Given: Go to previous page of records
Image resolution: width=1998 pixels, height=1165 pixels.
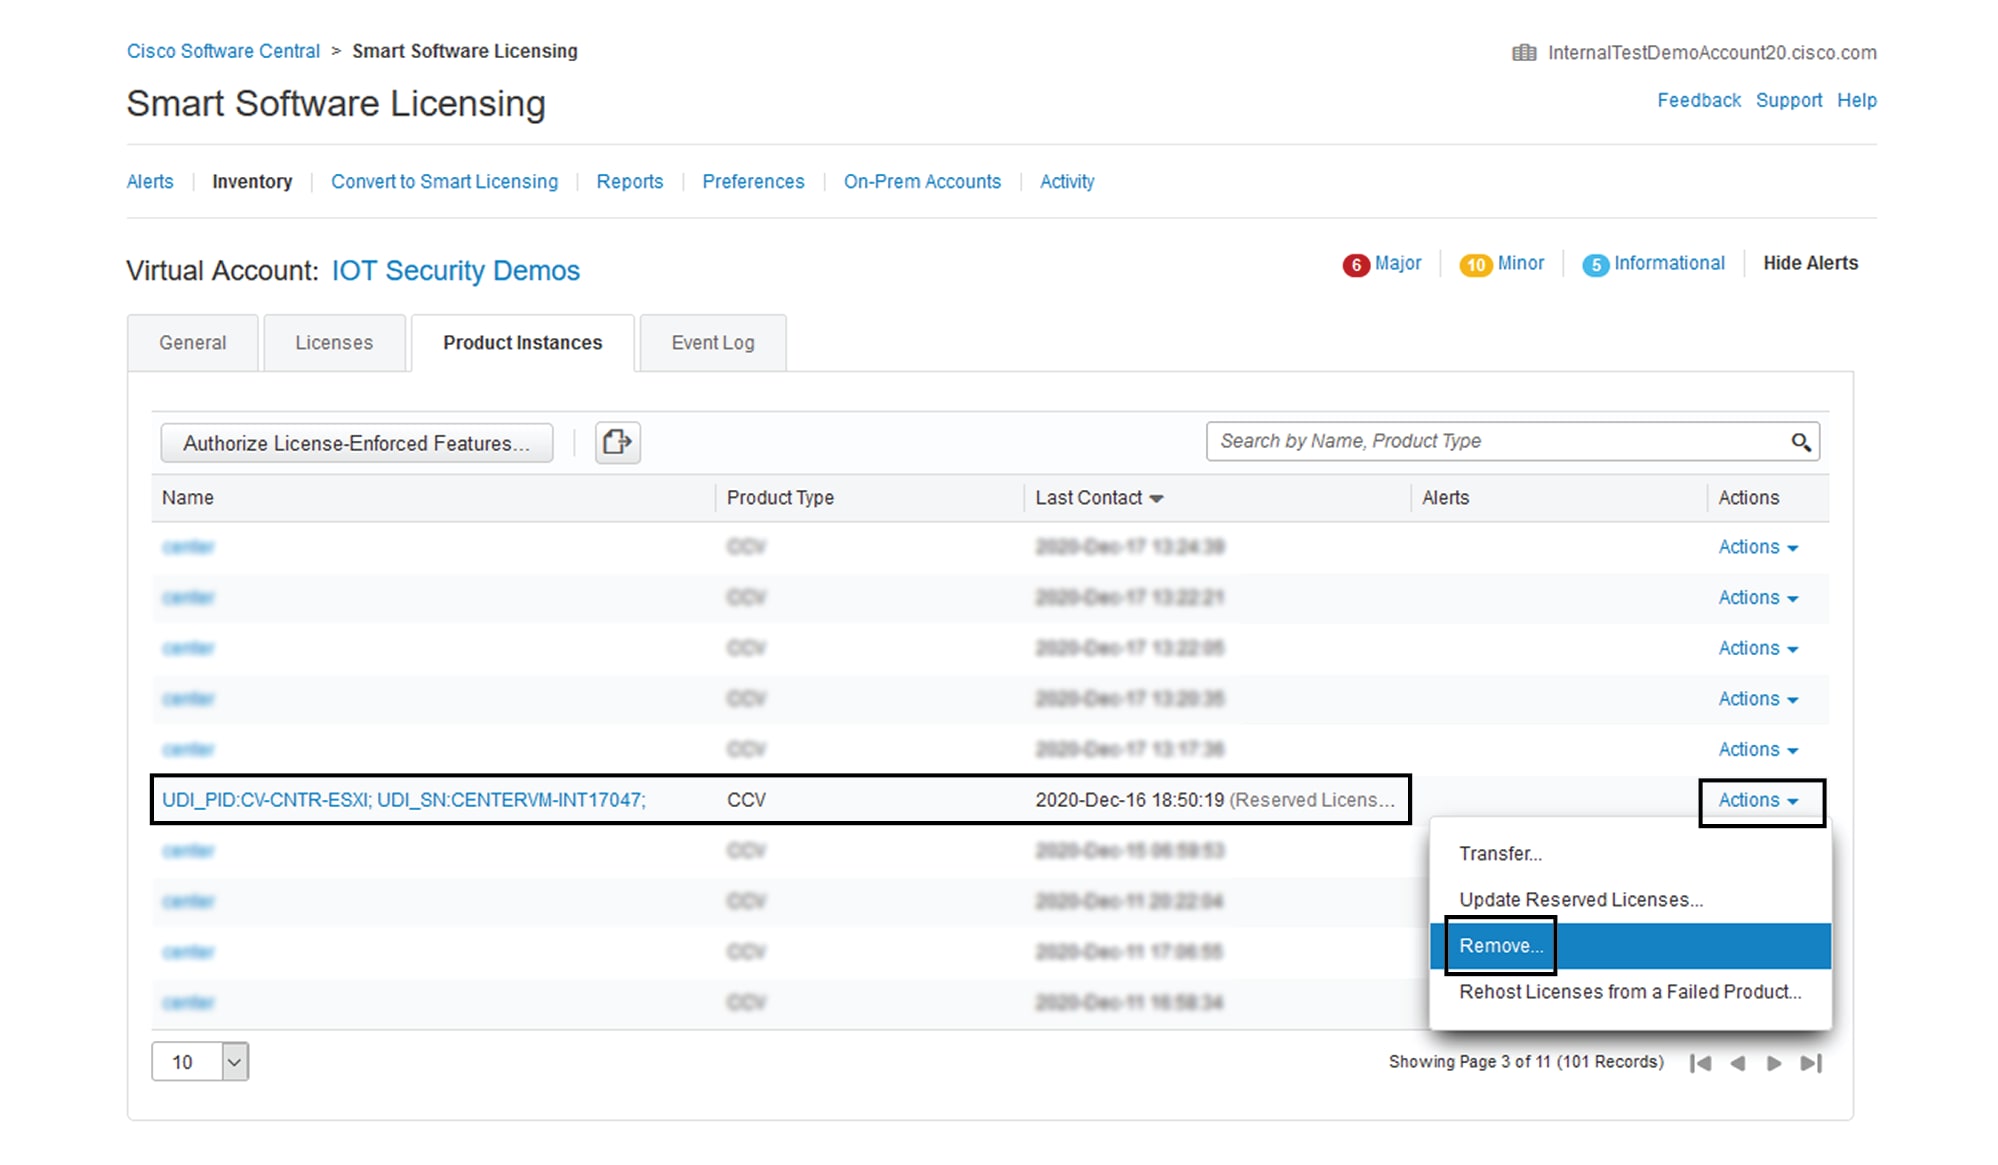Looking at the screenshot, I should (x=1738, y=1063).
